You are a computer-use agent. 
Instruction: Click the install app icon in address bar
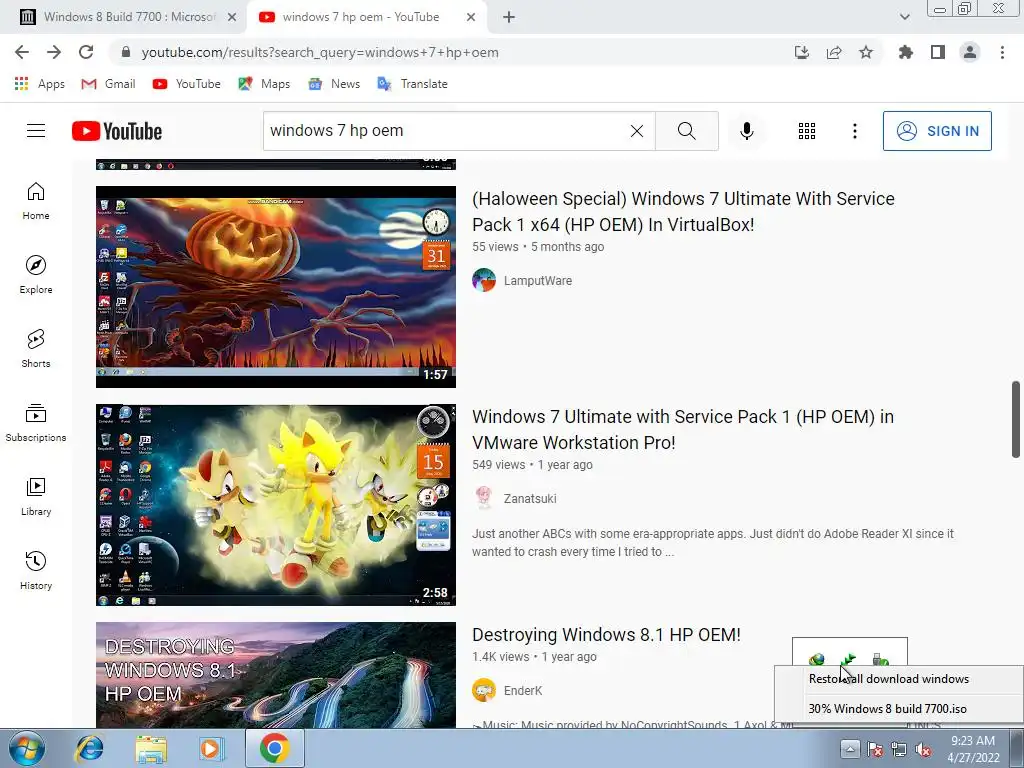click(x=802, y=52)
